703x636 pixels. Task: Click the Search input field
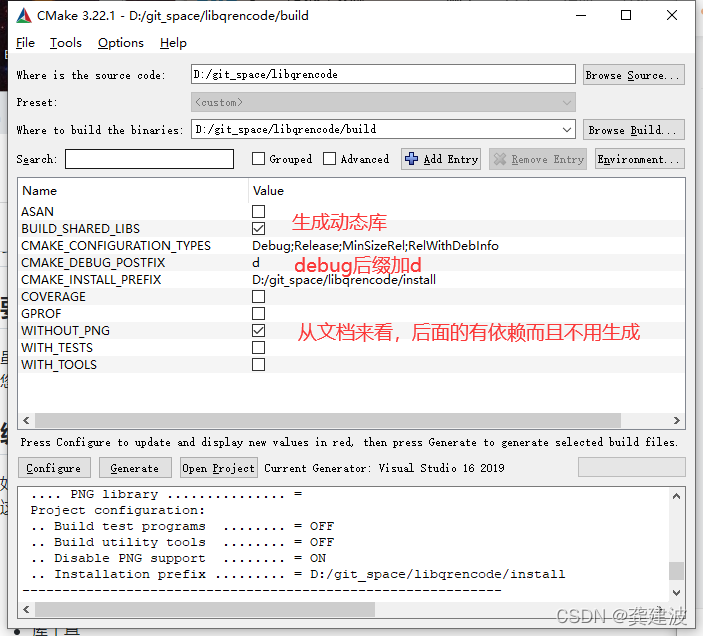click(x=149, y=159)
